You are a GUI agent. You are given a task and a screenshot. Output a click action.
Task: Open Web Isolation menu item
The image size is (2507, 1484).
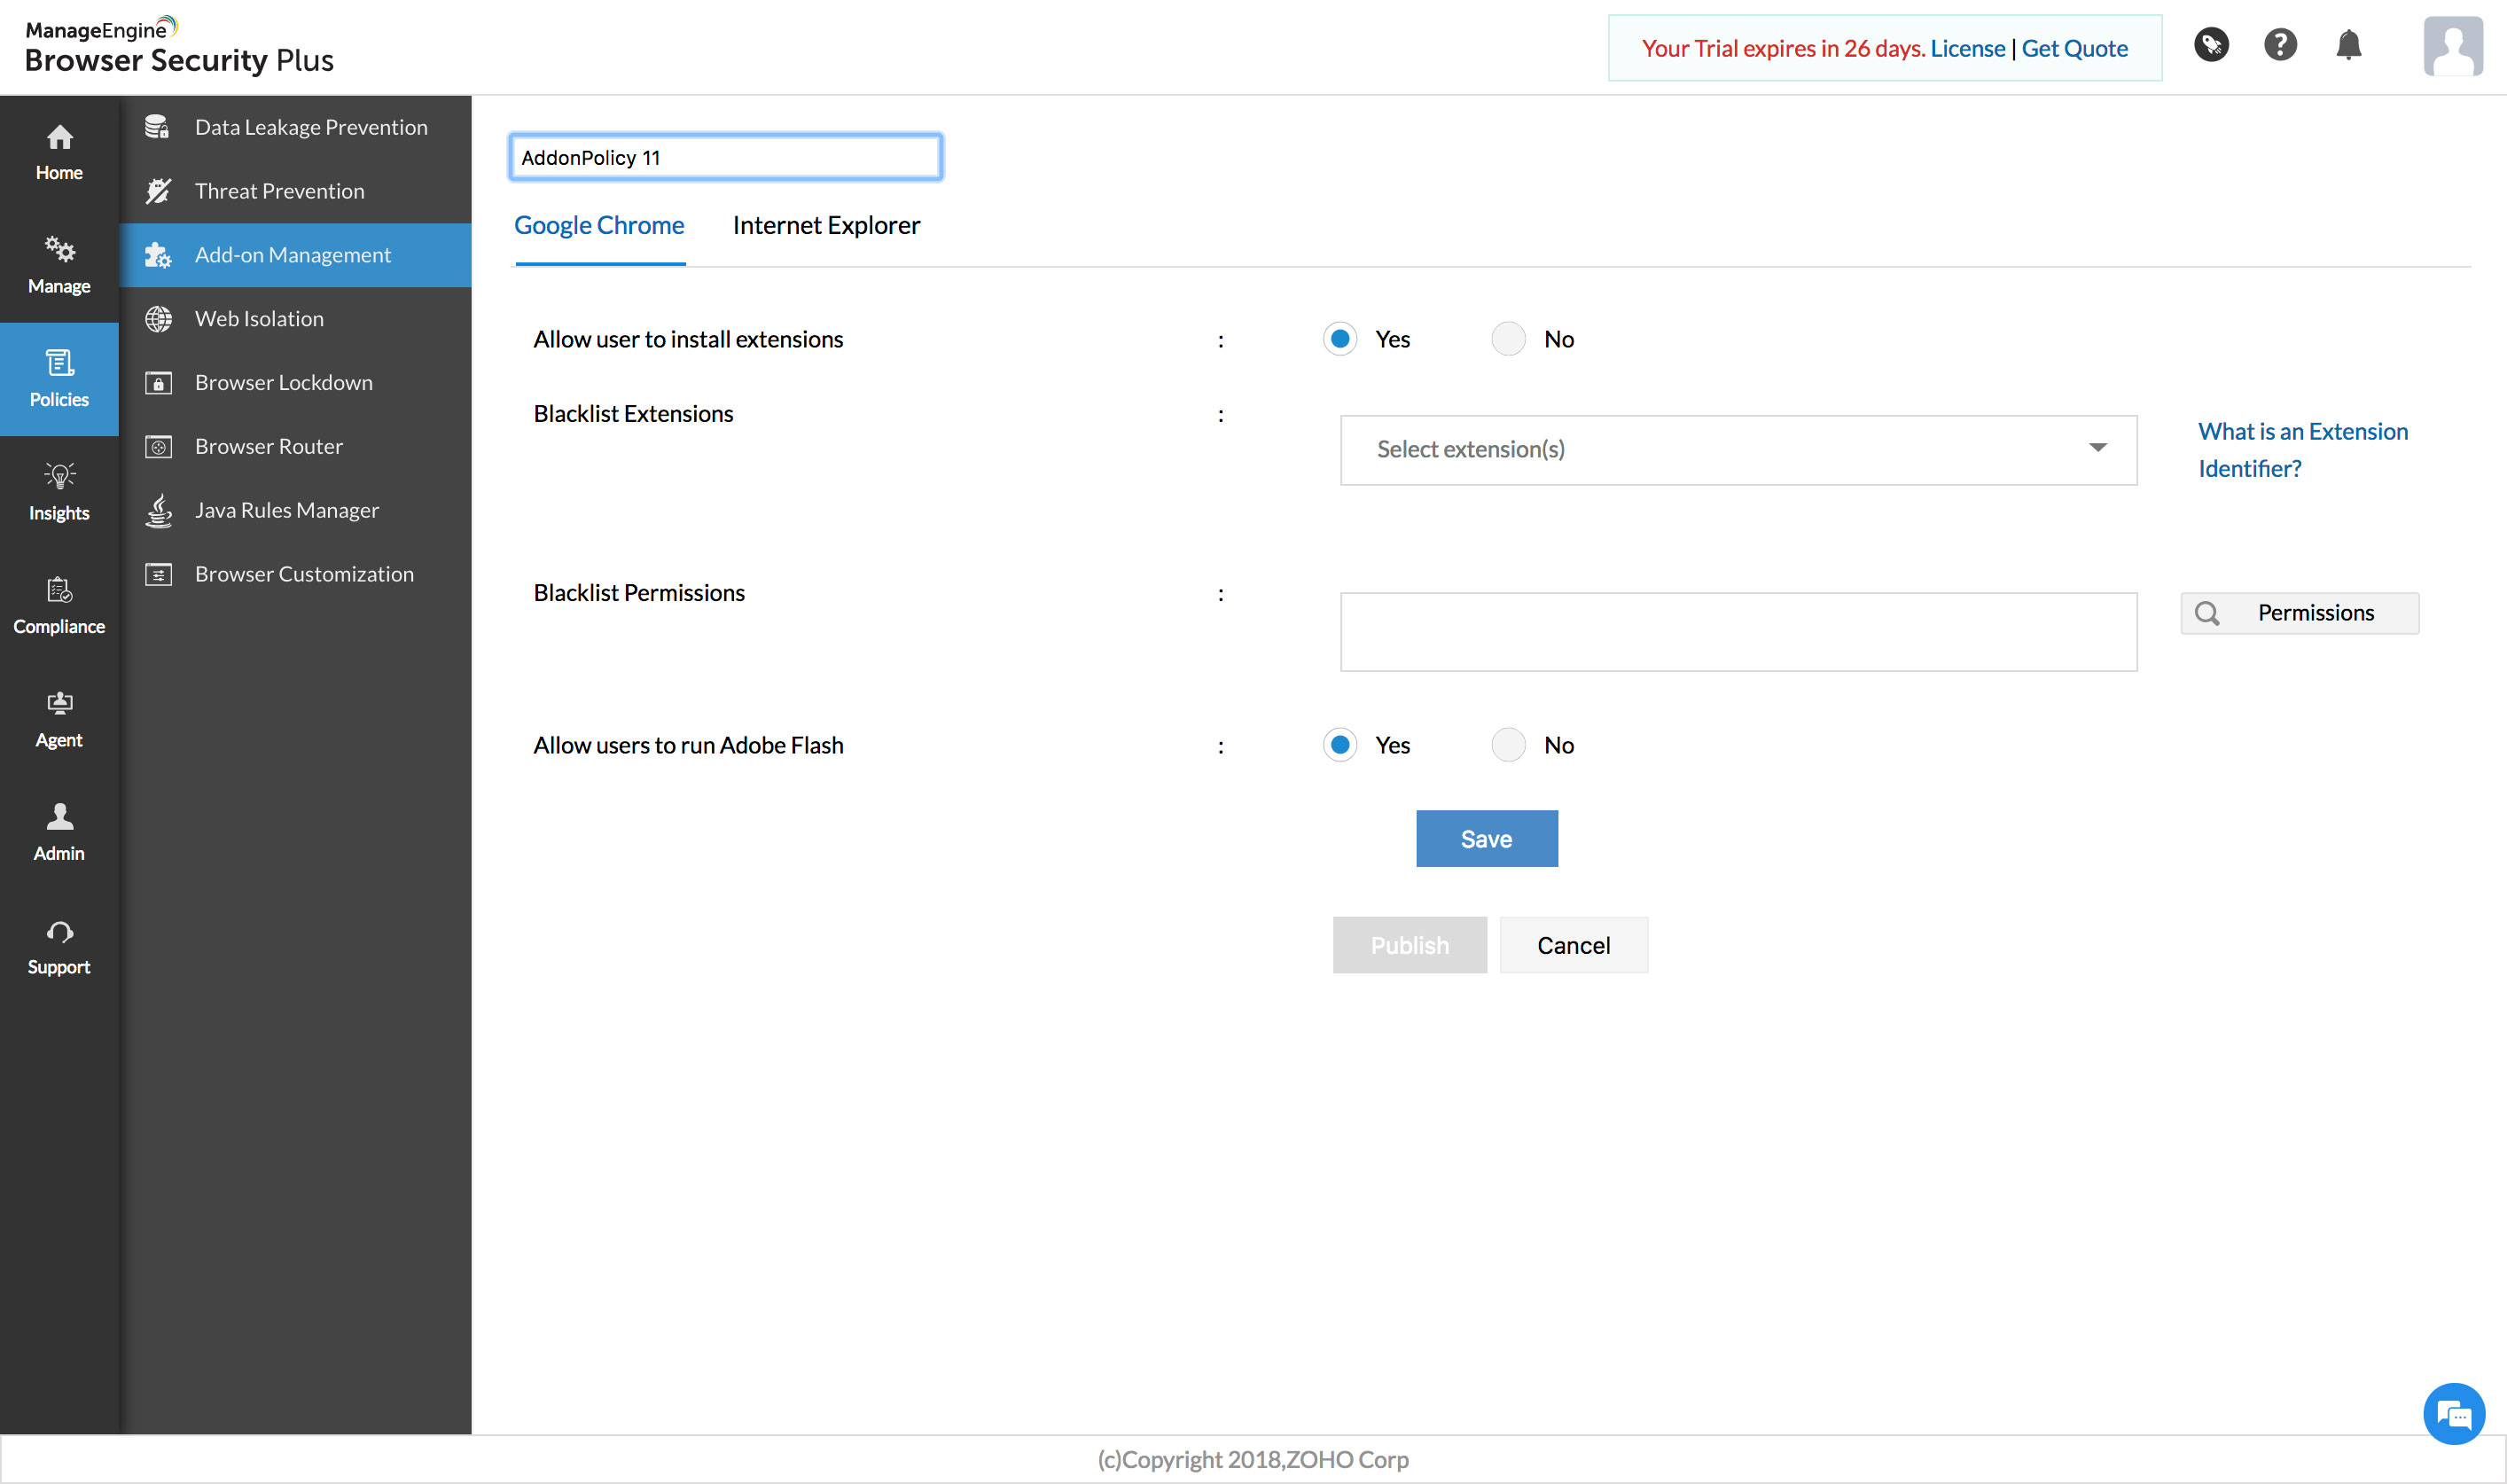(x=295, y=319)
